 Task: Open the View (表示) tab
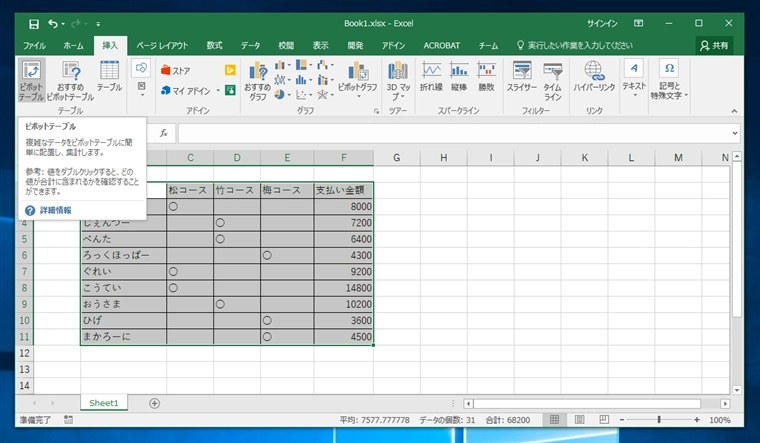tap(320, 46)
